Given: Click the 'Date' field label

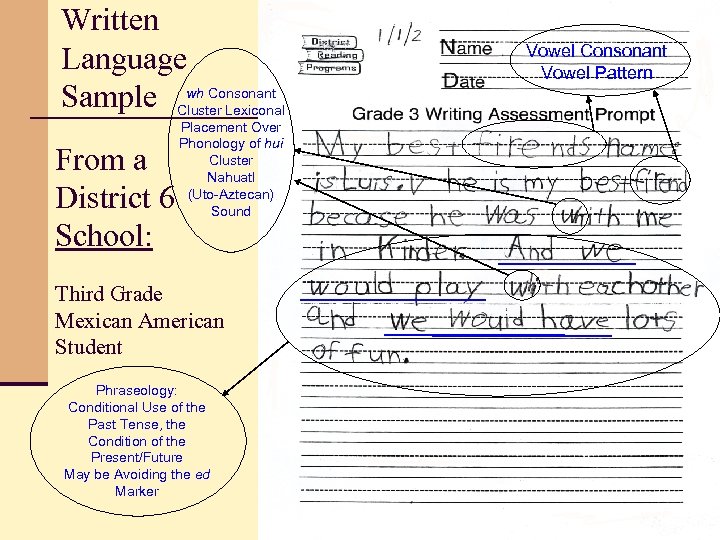Looking at the screenshot, I should (463, 82).
